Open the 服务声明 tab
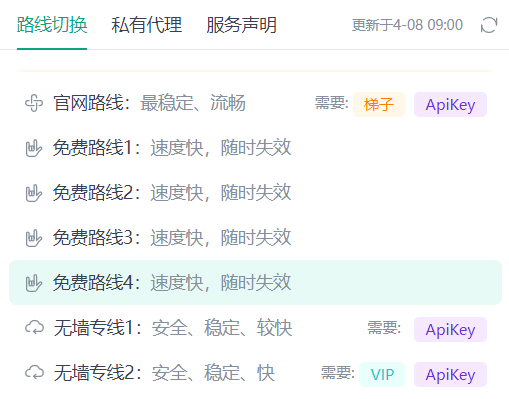The image size is (509, 399). coord(242,25)
